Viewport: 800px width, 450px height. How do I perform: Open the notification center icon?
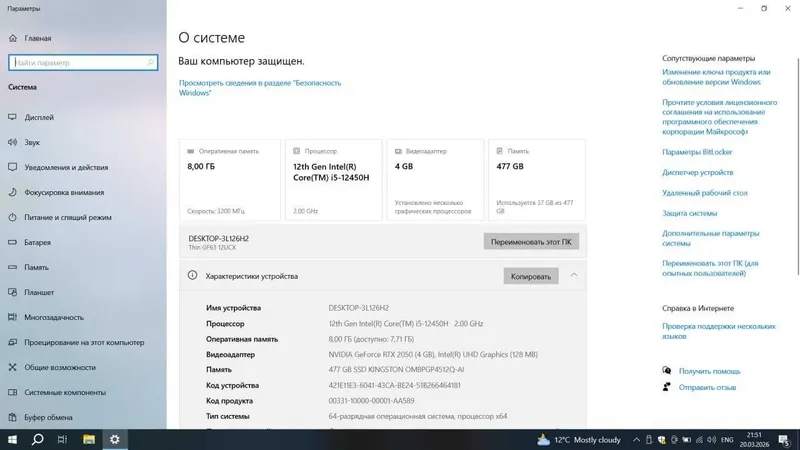784,440
